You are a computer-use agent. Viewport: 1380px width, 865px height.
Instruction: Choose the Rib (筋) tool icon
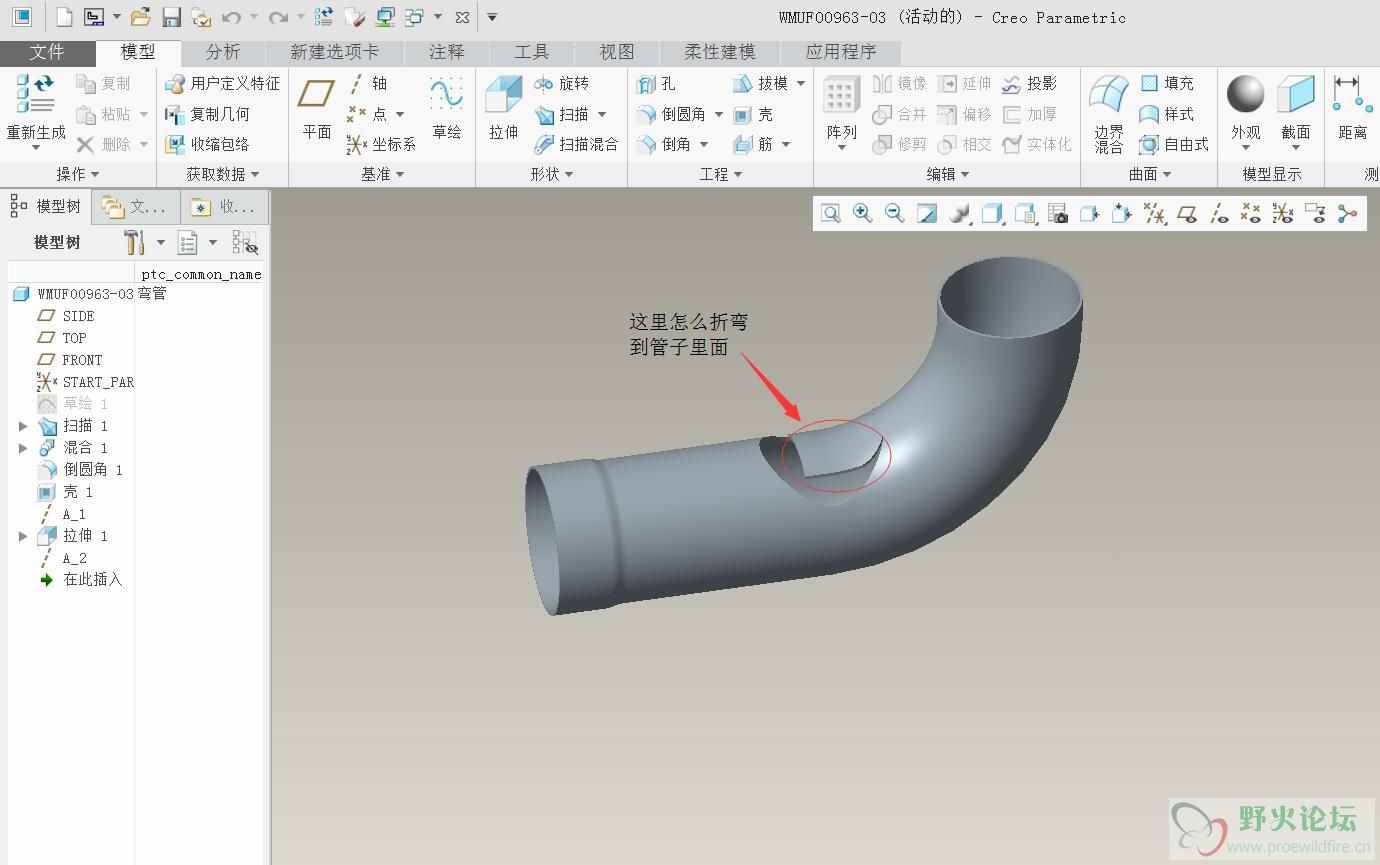[x=742, y=144]
